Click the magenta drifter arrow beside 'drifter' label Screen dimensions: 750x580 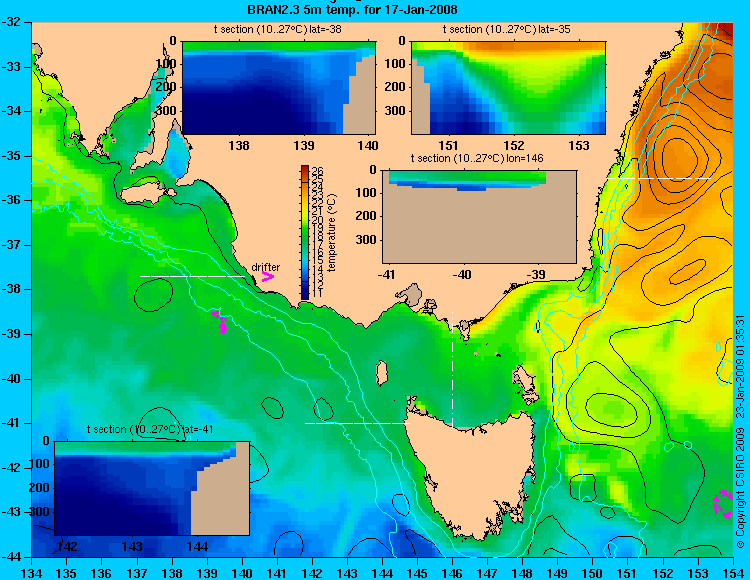coord(267,277)
